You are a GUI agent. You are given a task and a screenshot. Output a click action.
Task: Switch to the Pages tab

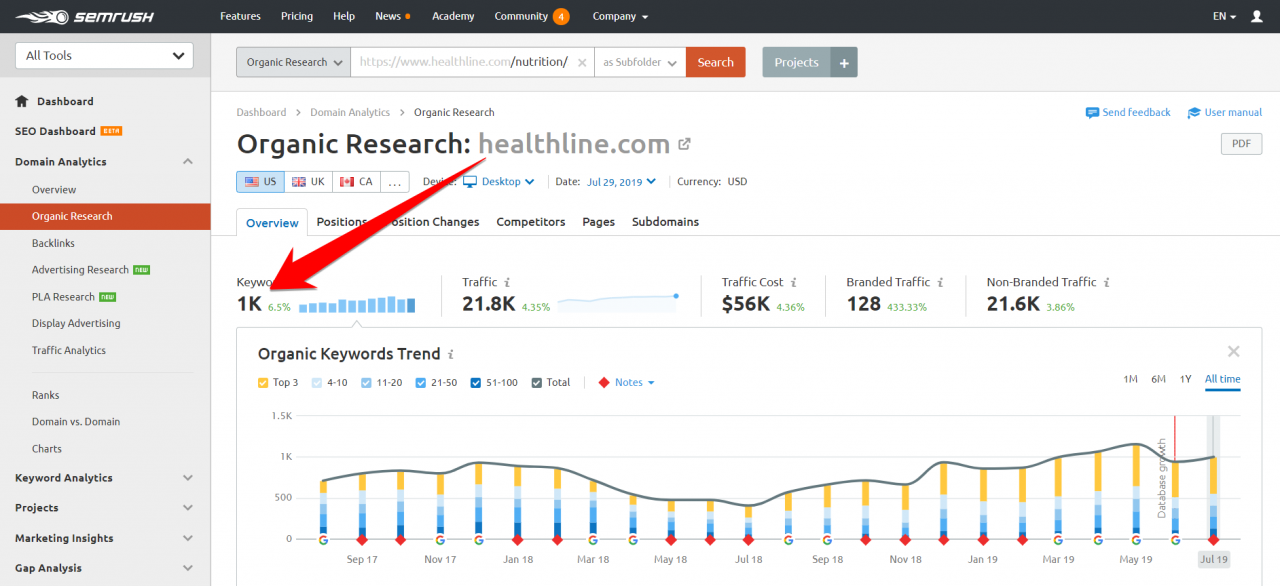point(598,222)
